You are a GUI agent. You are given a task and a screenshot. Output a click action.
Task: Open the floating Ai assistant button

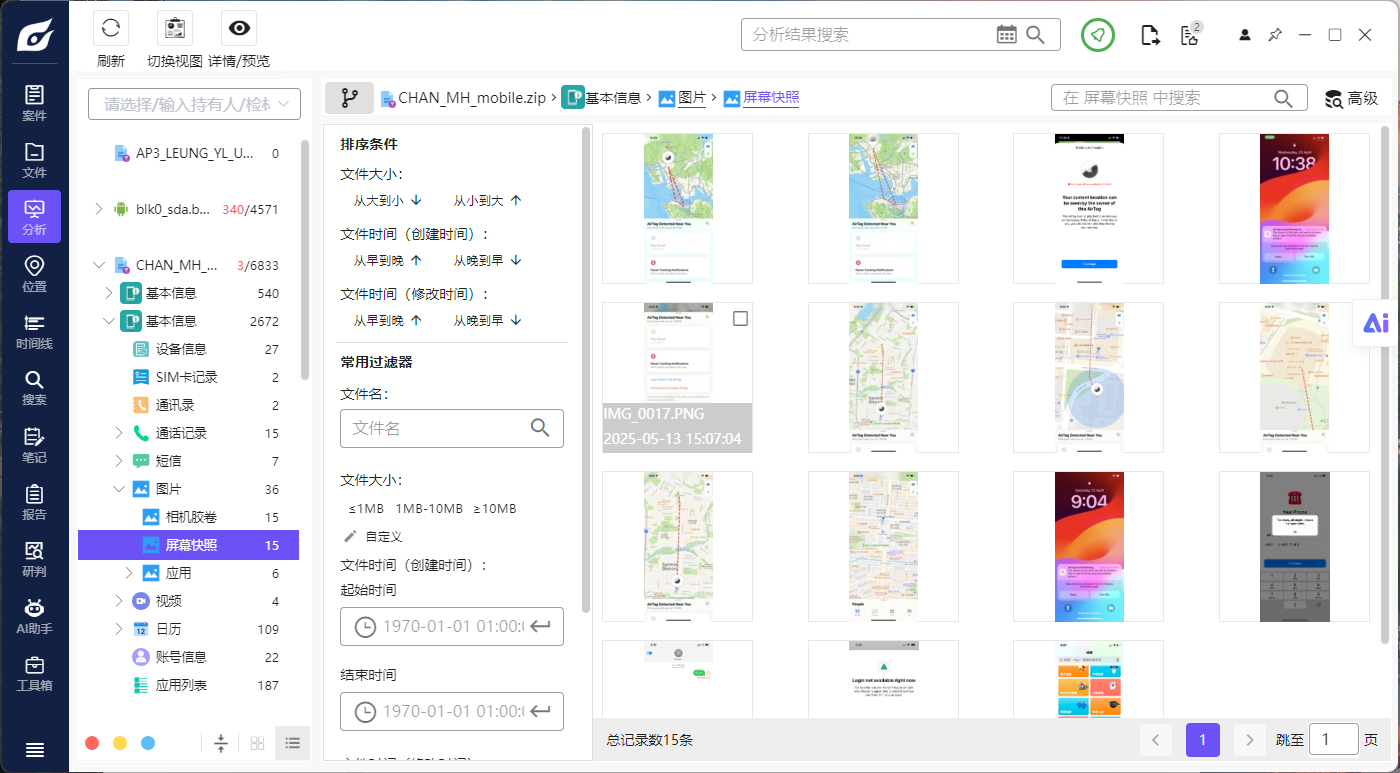1376,323
